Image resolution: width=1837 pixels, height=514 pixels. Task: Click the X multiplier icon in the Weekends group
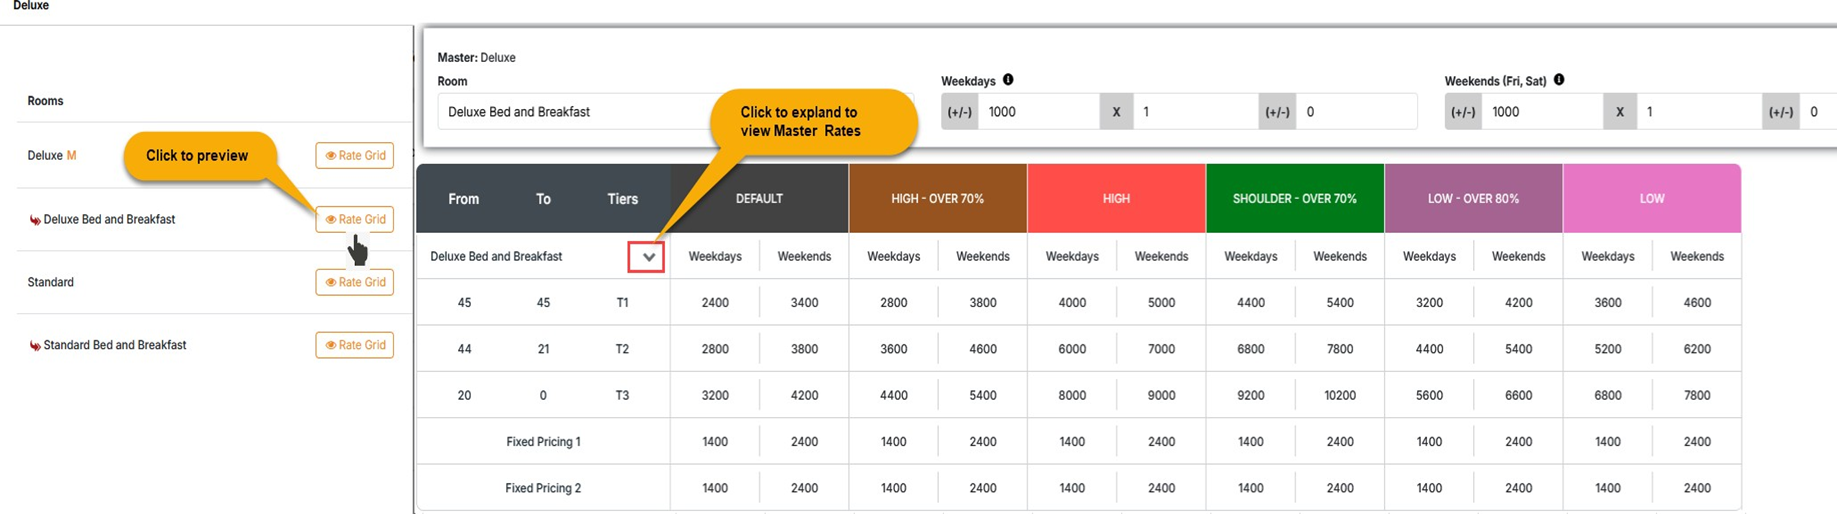click(1619, 112)
